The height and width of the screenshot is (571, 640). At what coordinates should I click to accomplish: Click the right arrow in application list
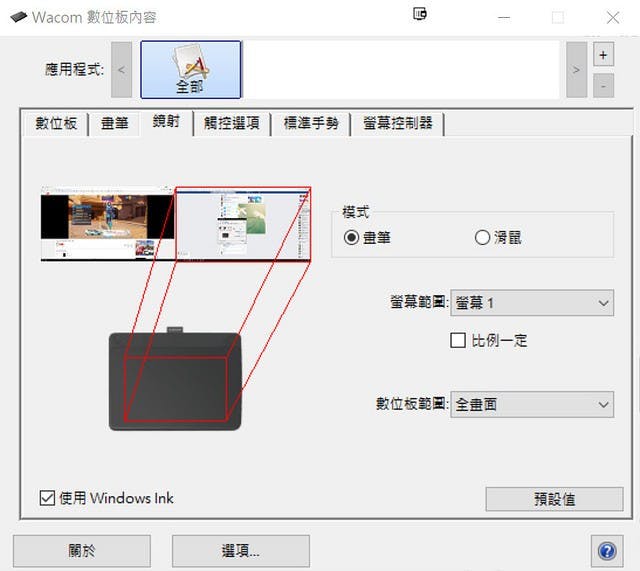click(x=576, y=70)
